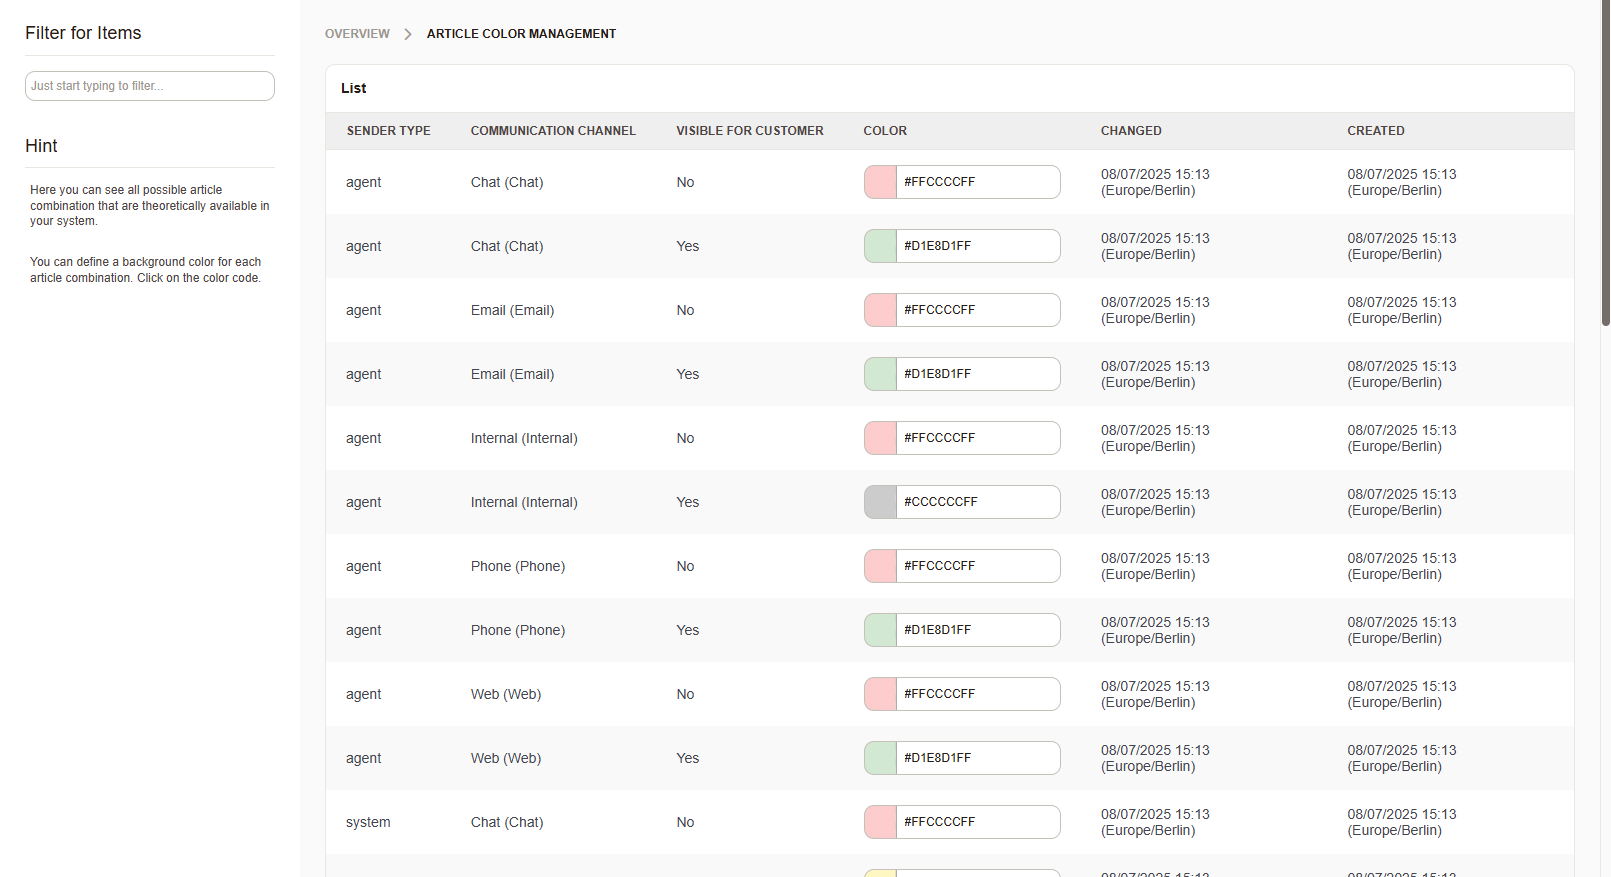The image size is (1611, 877).
Task: Click pink swatch for agent Web No row
Action: click(880, 694)
